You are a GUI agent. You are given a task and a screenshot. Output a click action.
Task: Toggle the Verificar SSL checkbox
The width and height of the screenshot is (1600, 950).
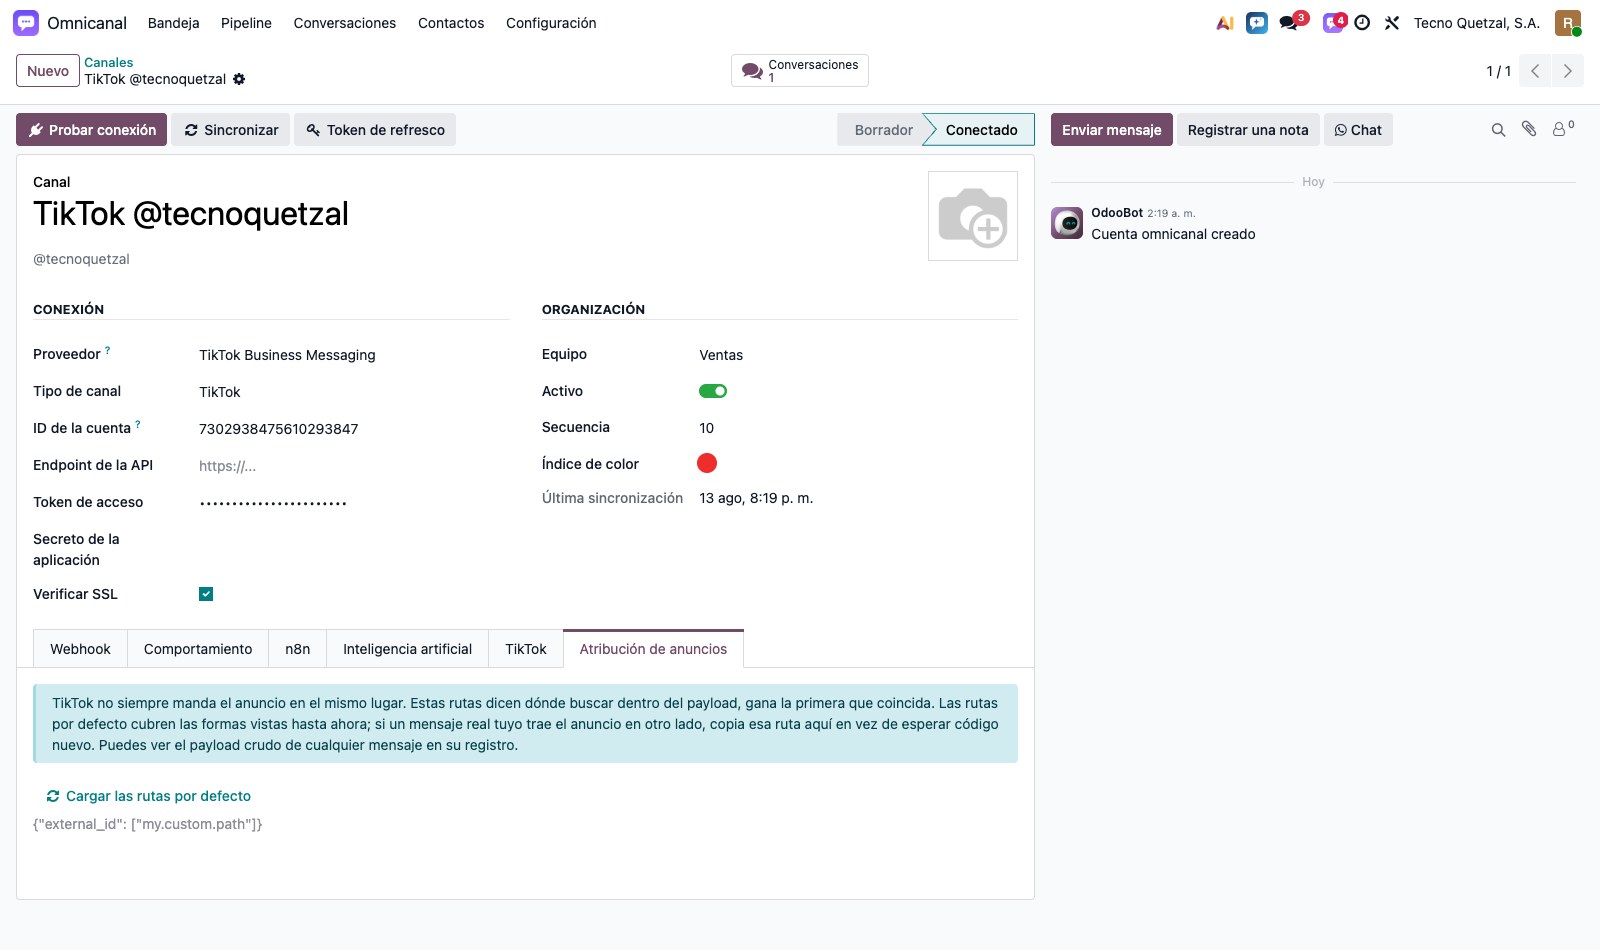point(206,594)
